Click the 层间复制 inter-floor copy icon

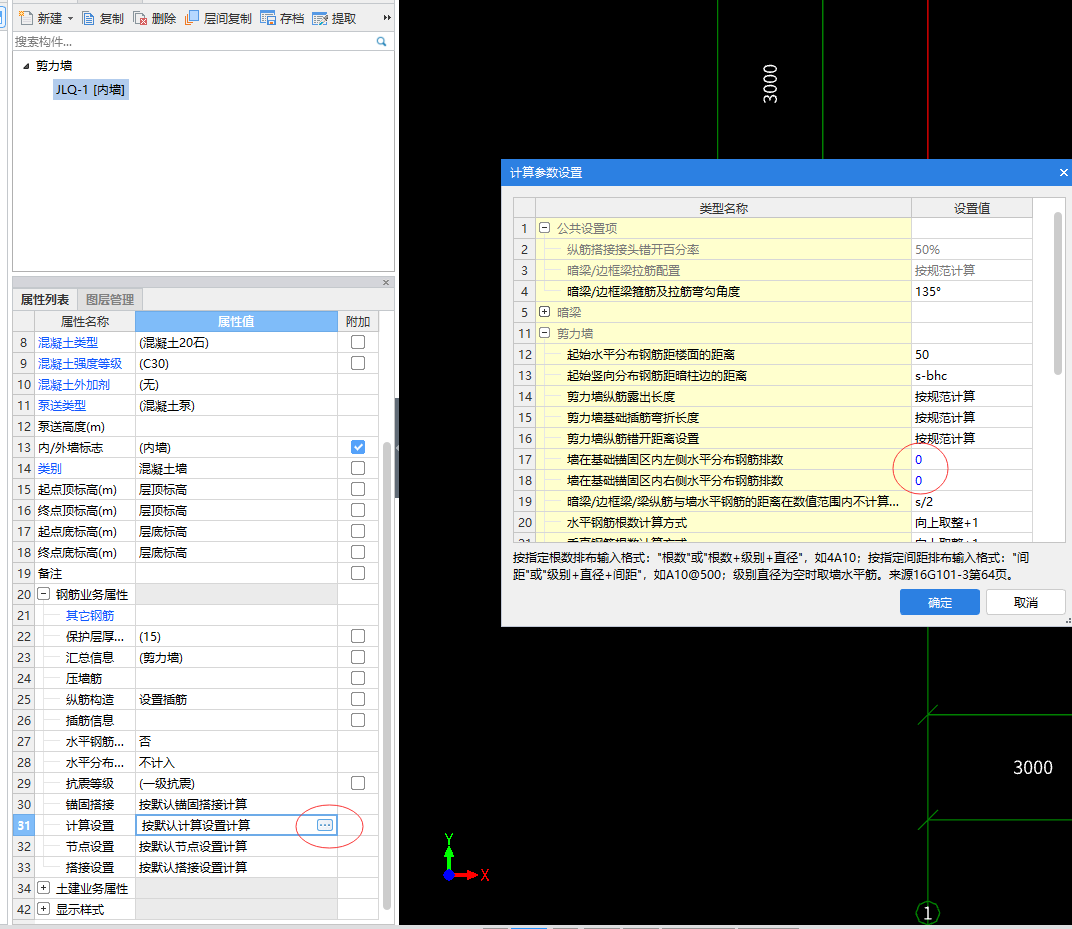tap(192, 18)
